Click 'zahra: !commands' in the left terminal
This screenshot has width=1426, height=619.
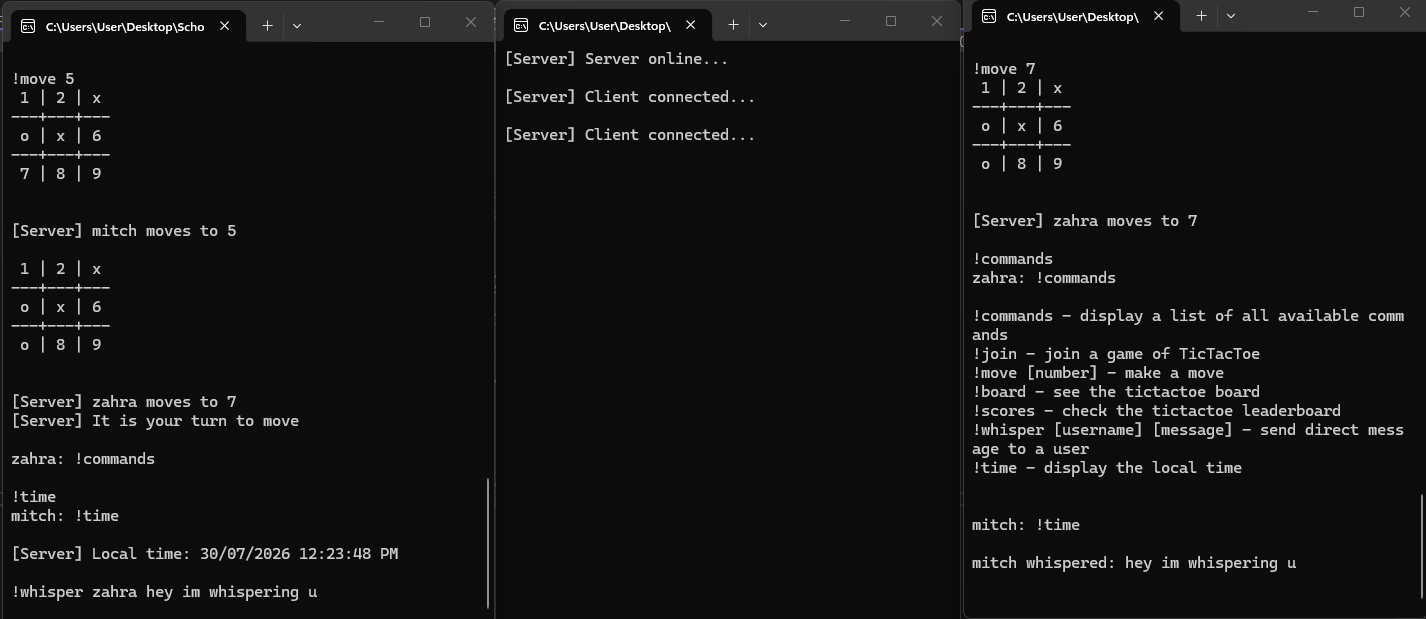[83, 459]
